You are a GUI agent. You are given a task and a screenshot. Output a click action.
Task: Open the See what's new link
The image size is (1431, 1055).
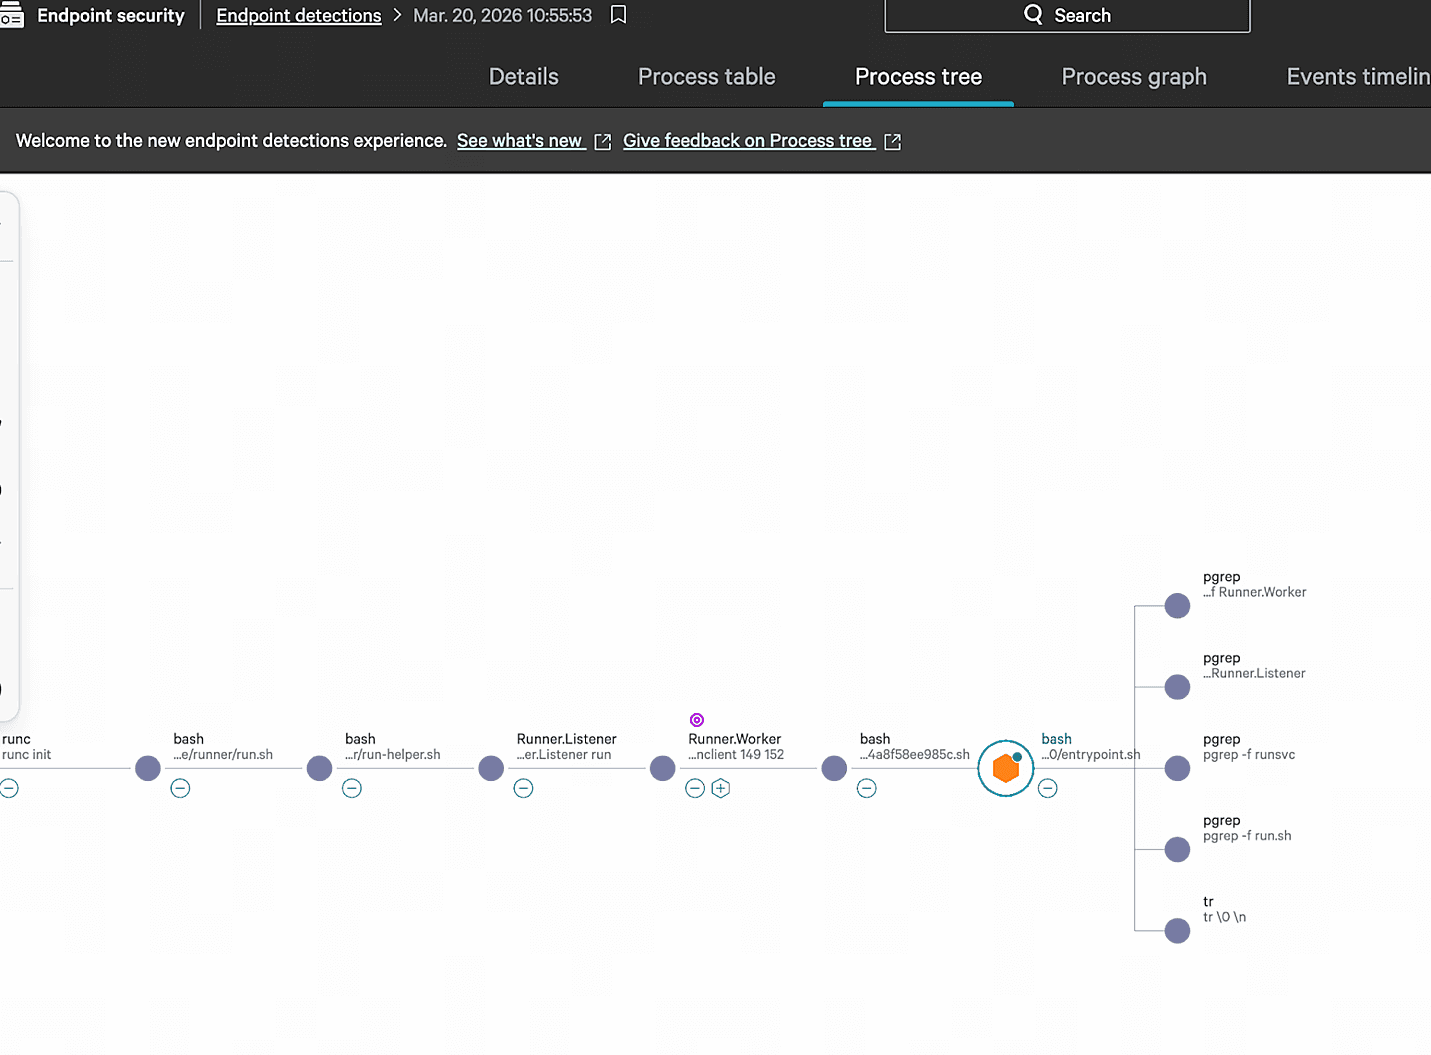(520, 140)
